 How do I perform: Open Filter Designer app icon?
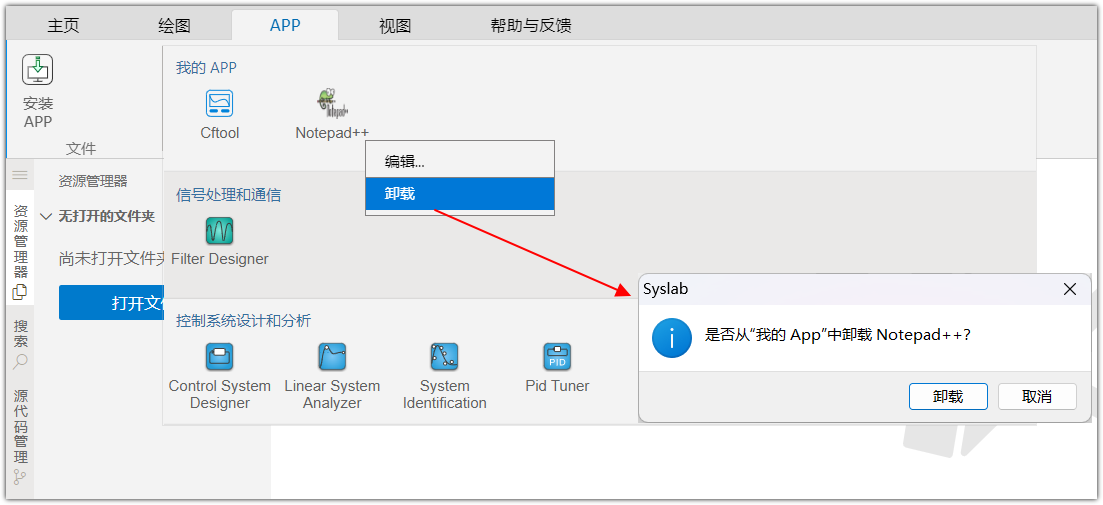pos(219,231)
